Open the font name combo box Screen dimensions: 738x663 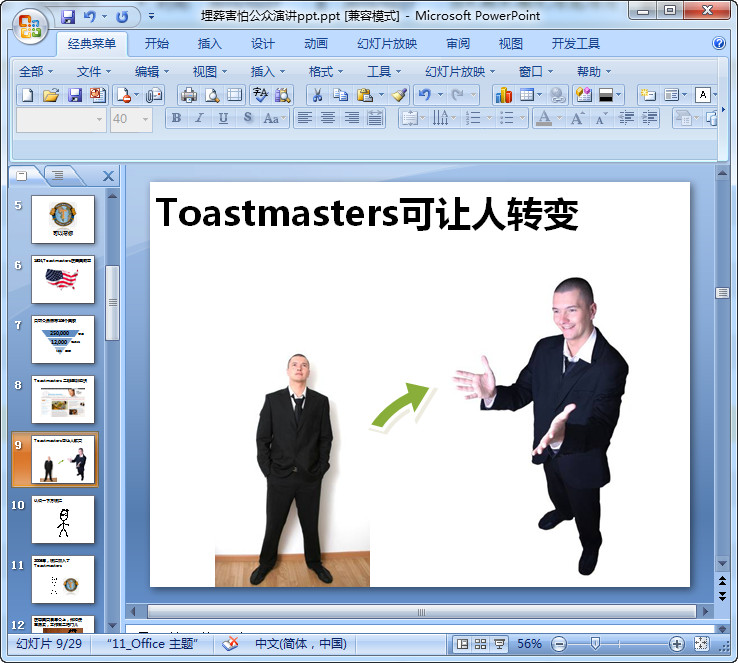pyautogui.click(x=61, y=119)
